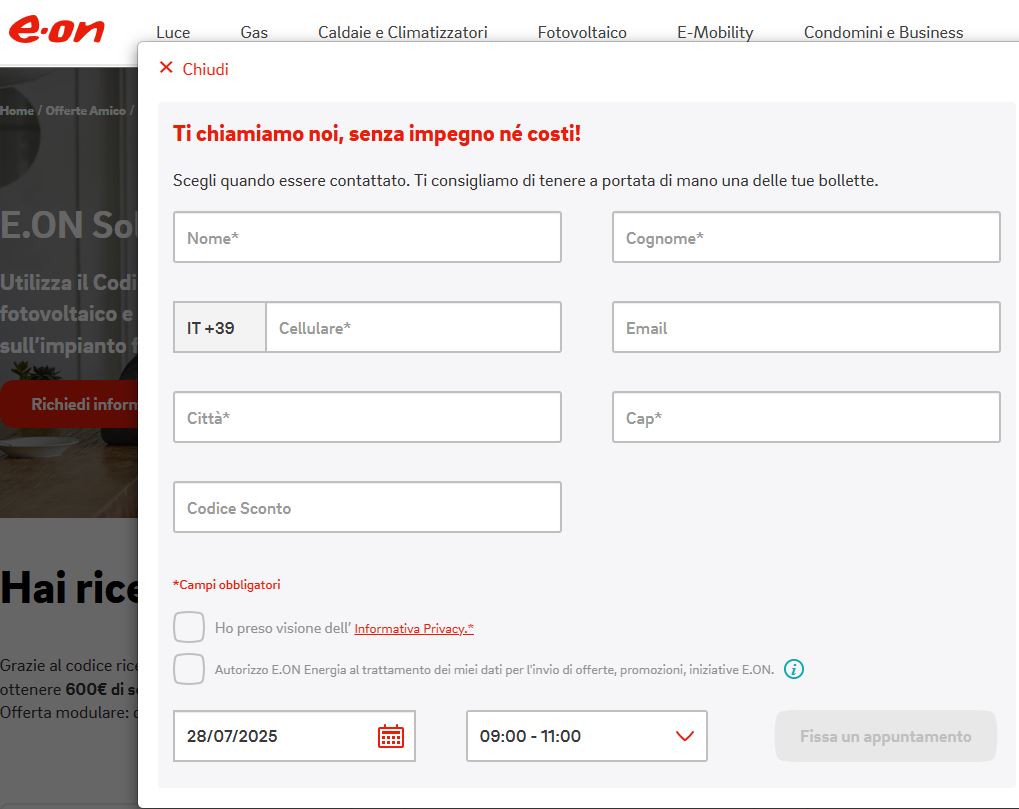Image resolution: width=1019 pixels, height=809 pixels.
Task: Open Caldaie e Climatizzatori menu
Action: coord(403,32)
